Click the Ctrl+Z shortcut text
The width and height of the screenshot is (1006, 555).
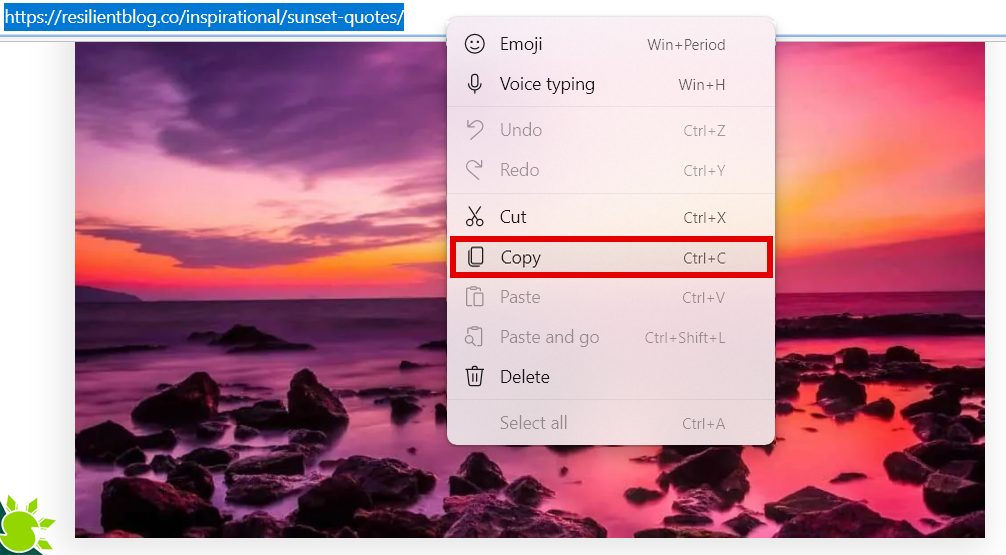(x=704, y=131)
